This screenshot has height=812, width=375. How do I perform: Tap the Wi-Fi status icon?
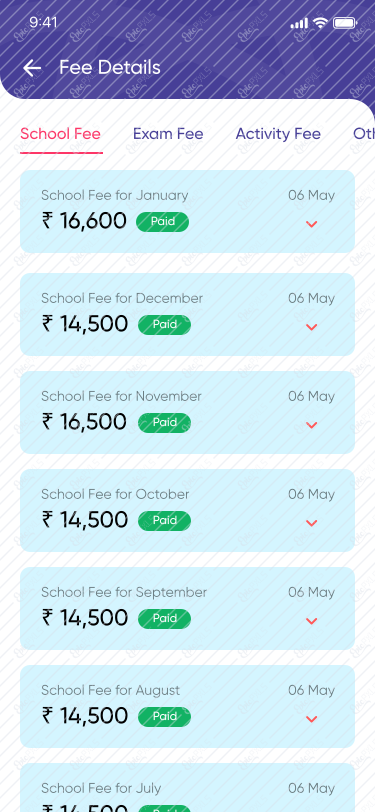321,23
